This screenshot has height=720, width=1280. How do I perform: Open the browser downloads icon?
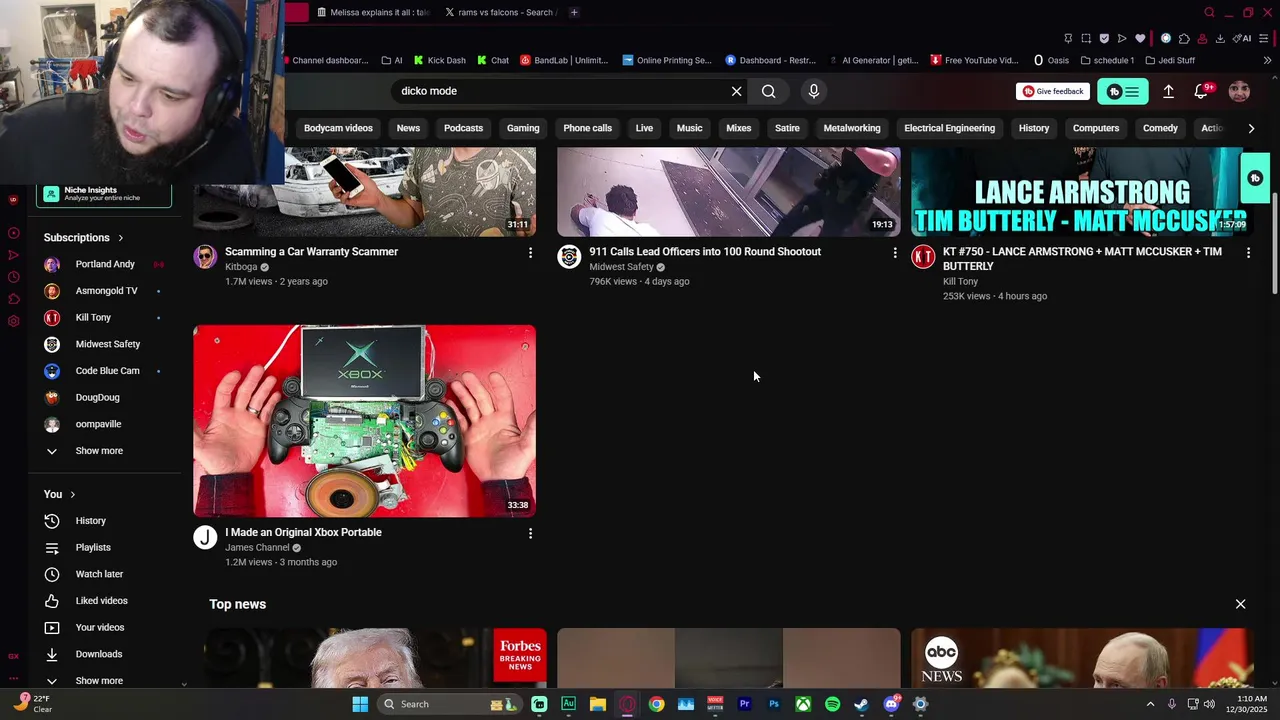[1220, 38]
